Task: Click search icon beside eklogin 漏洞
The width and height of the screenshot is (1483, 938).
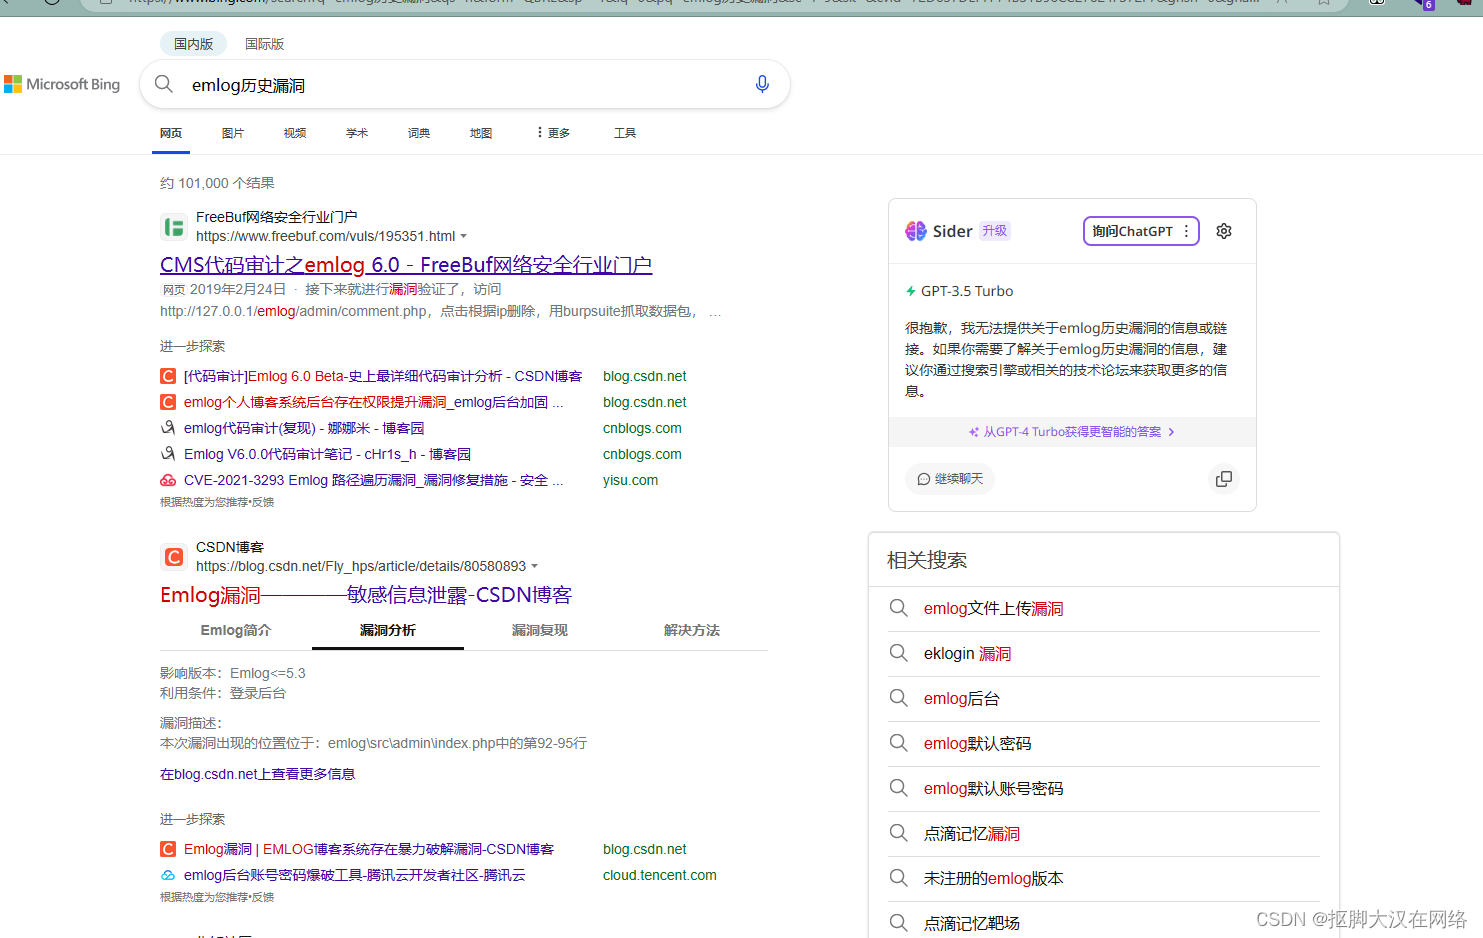Action: click(898, 653)
